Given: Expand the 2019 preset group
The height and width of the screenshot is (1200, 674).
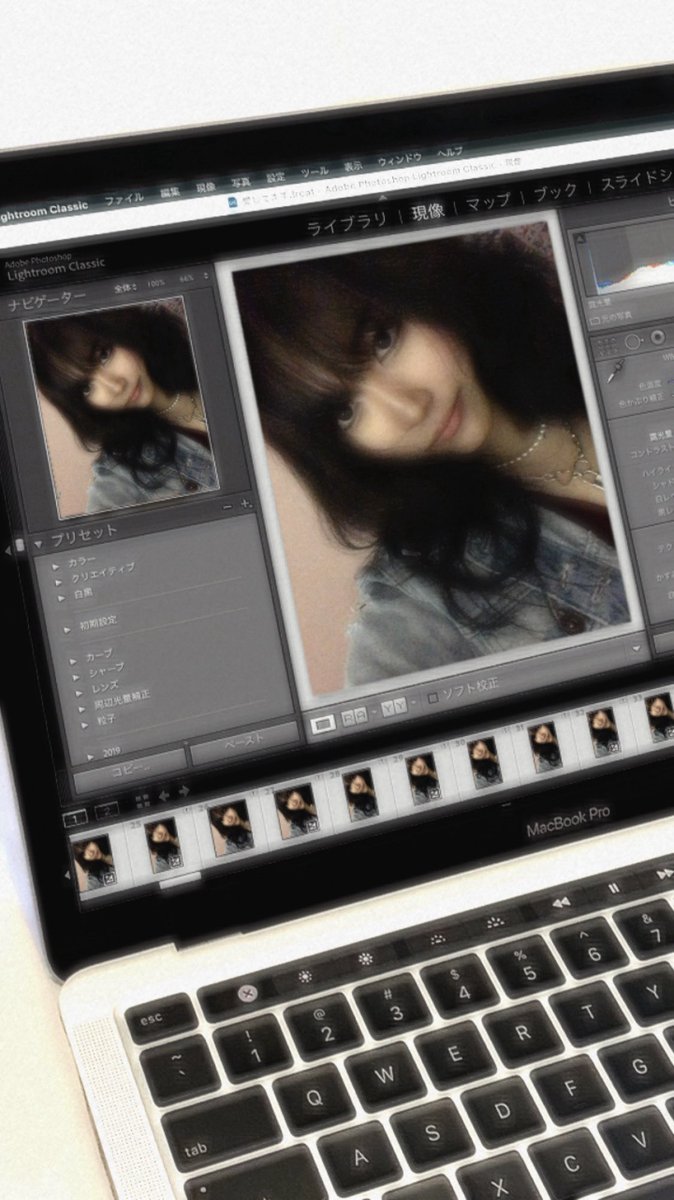Looking at the screenshot, I should [92, 755].
